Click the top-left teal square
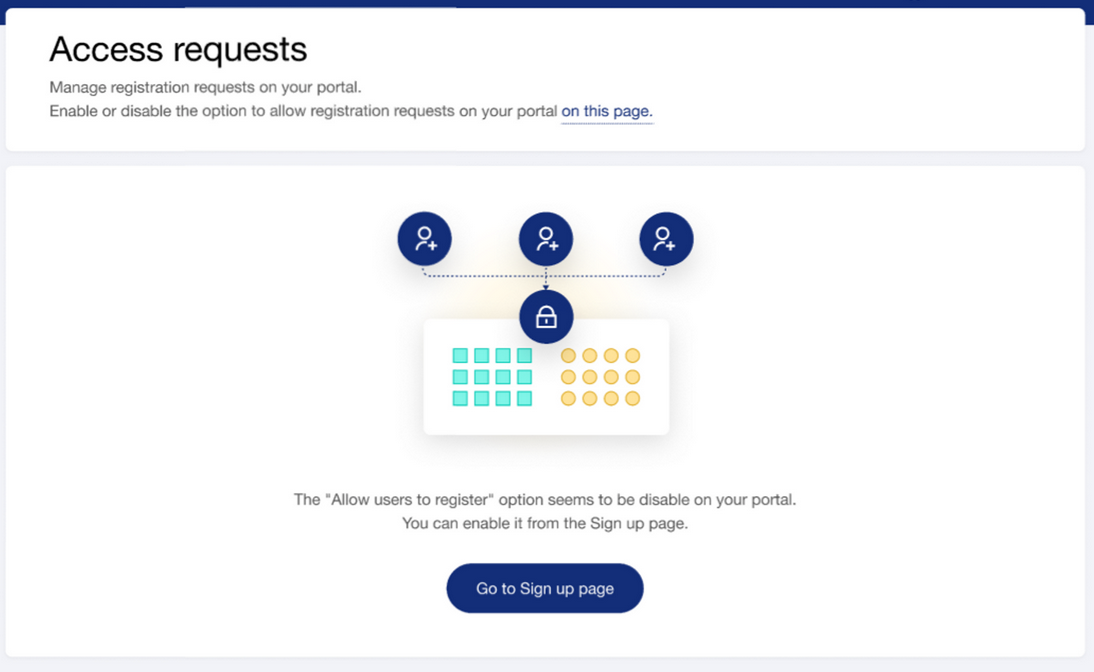 click(460, 355)
